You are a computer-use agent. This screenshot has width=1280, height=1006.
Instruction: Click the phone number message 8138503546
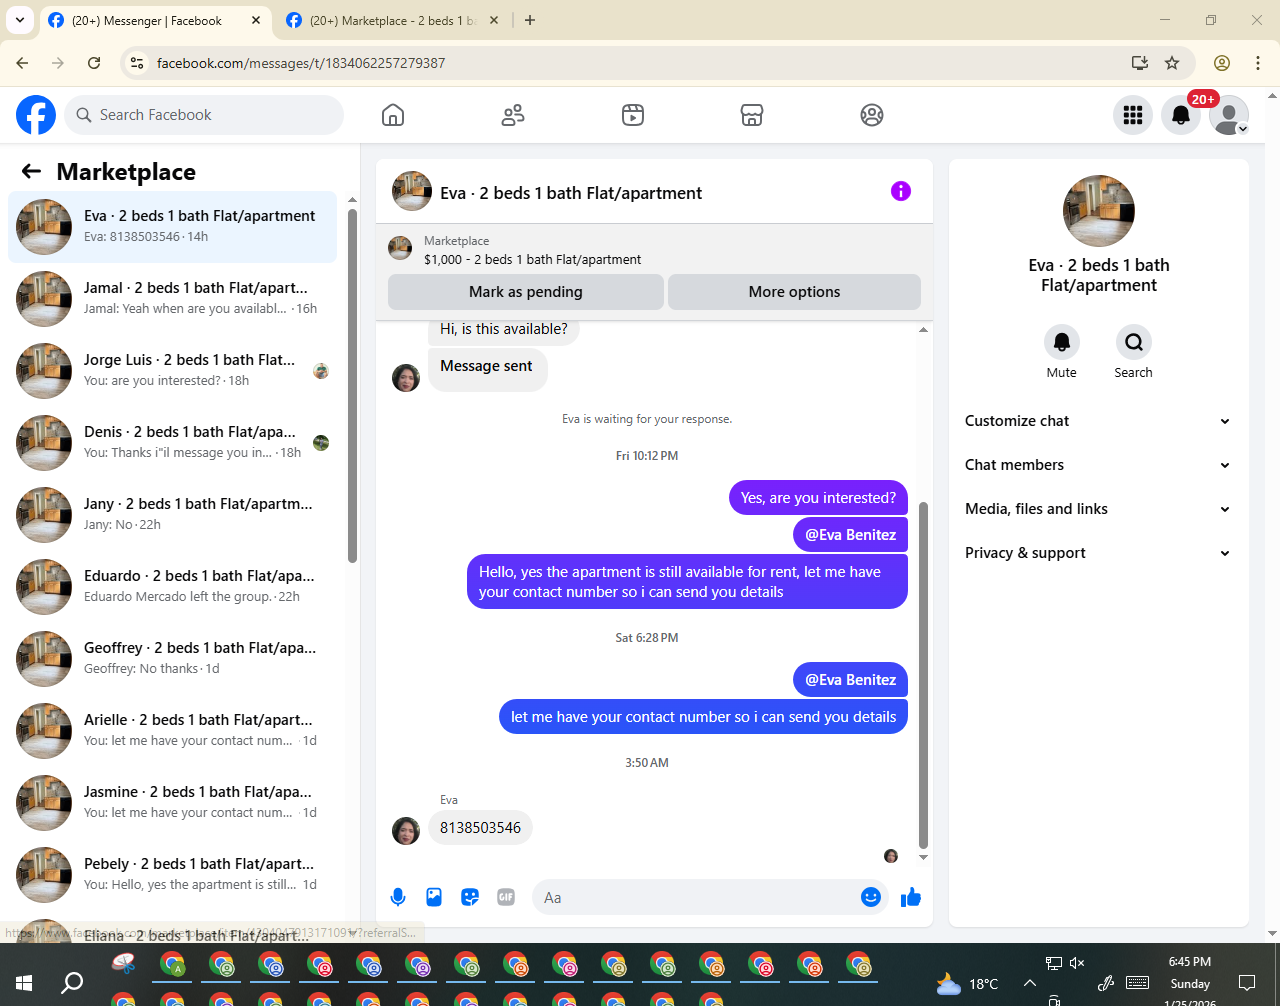pos(481,828)
